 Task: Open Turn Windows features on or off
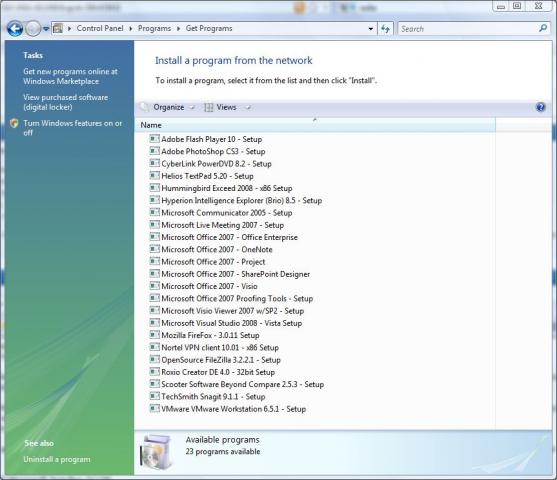click(72, 128)
